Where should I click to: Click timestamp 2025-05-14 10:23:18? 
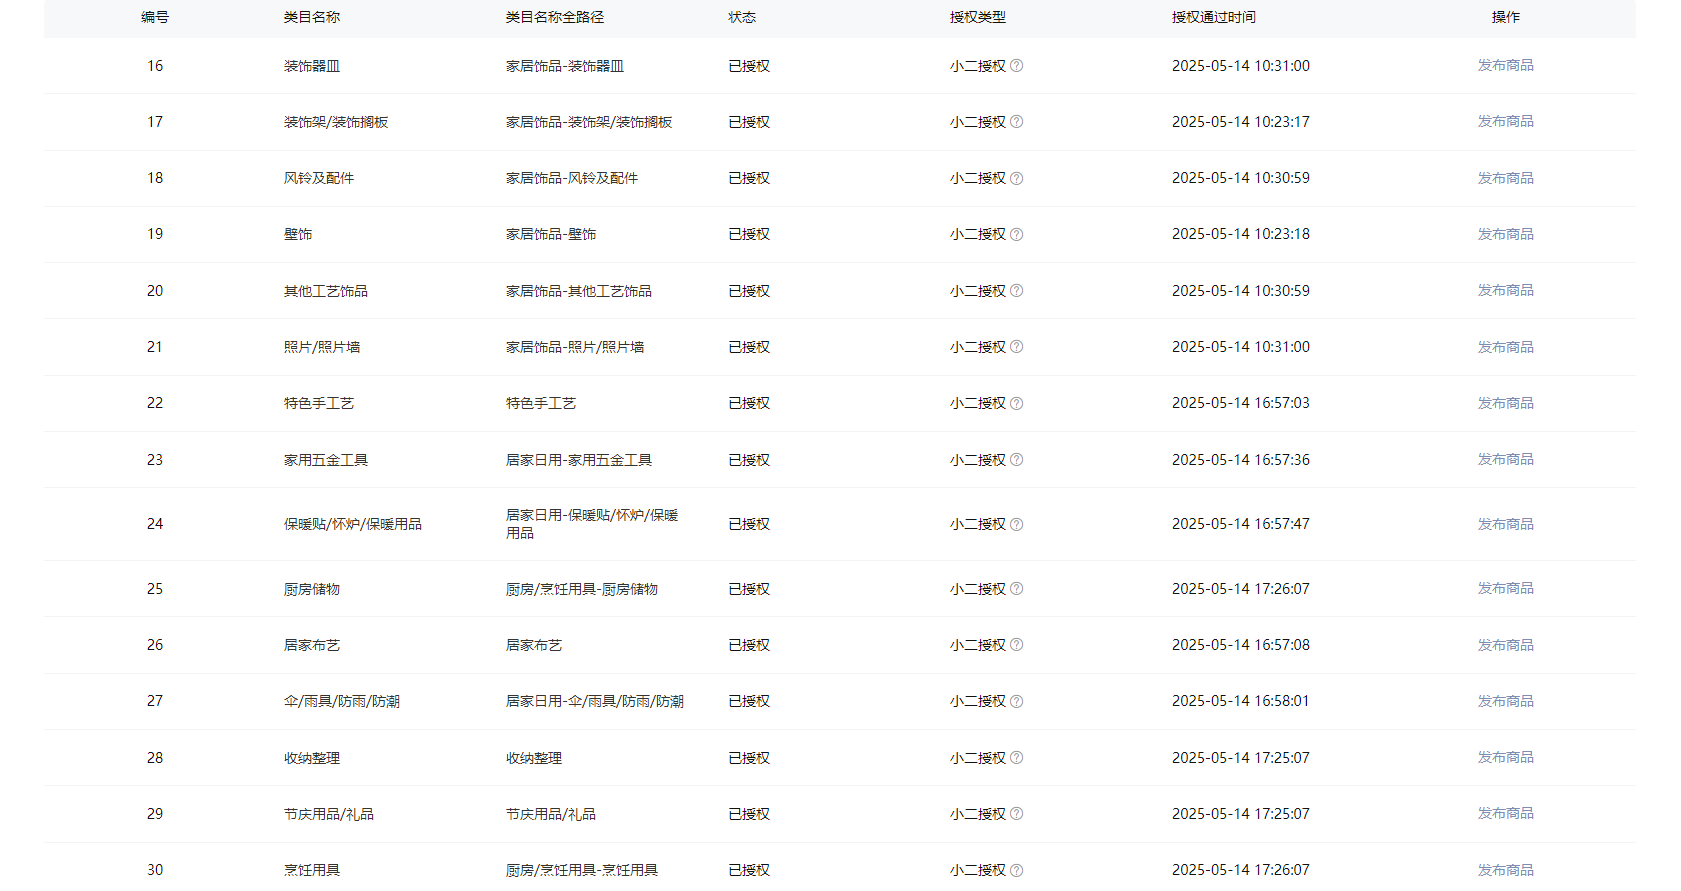(x=1241, y=234)
